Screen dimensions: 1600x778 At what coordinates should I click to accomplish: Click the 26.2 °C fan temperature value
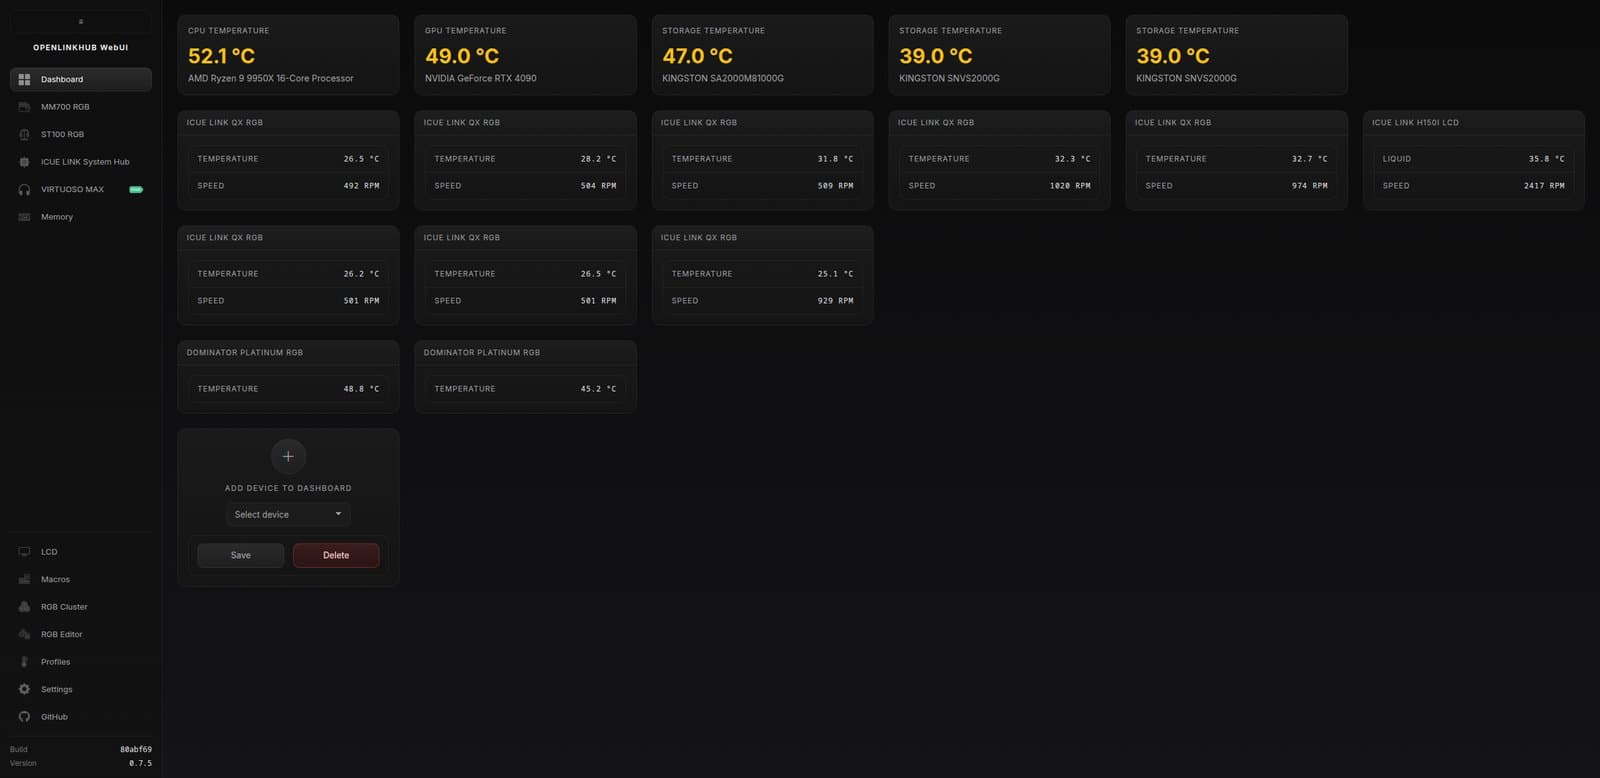click(361, 274)
